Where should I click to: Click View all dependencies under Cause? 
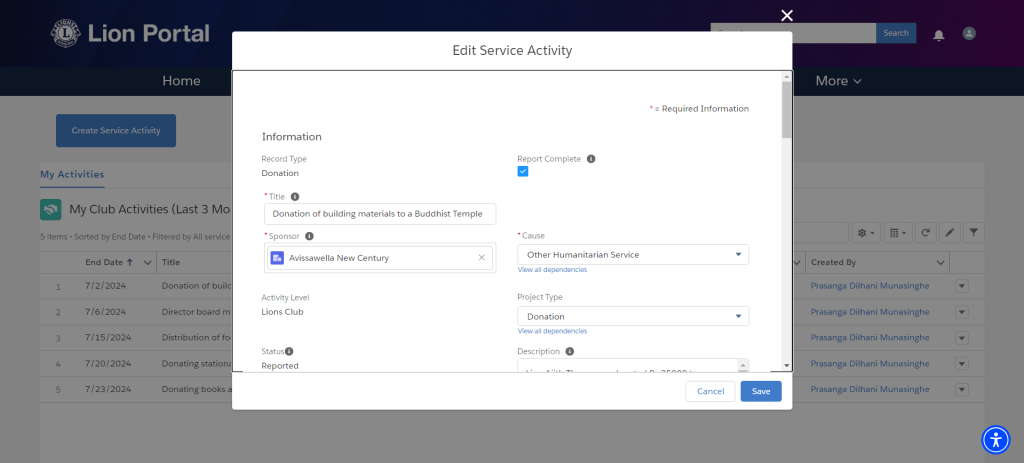pyautogui.click(x=552, y=270)
